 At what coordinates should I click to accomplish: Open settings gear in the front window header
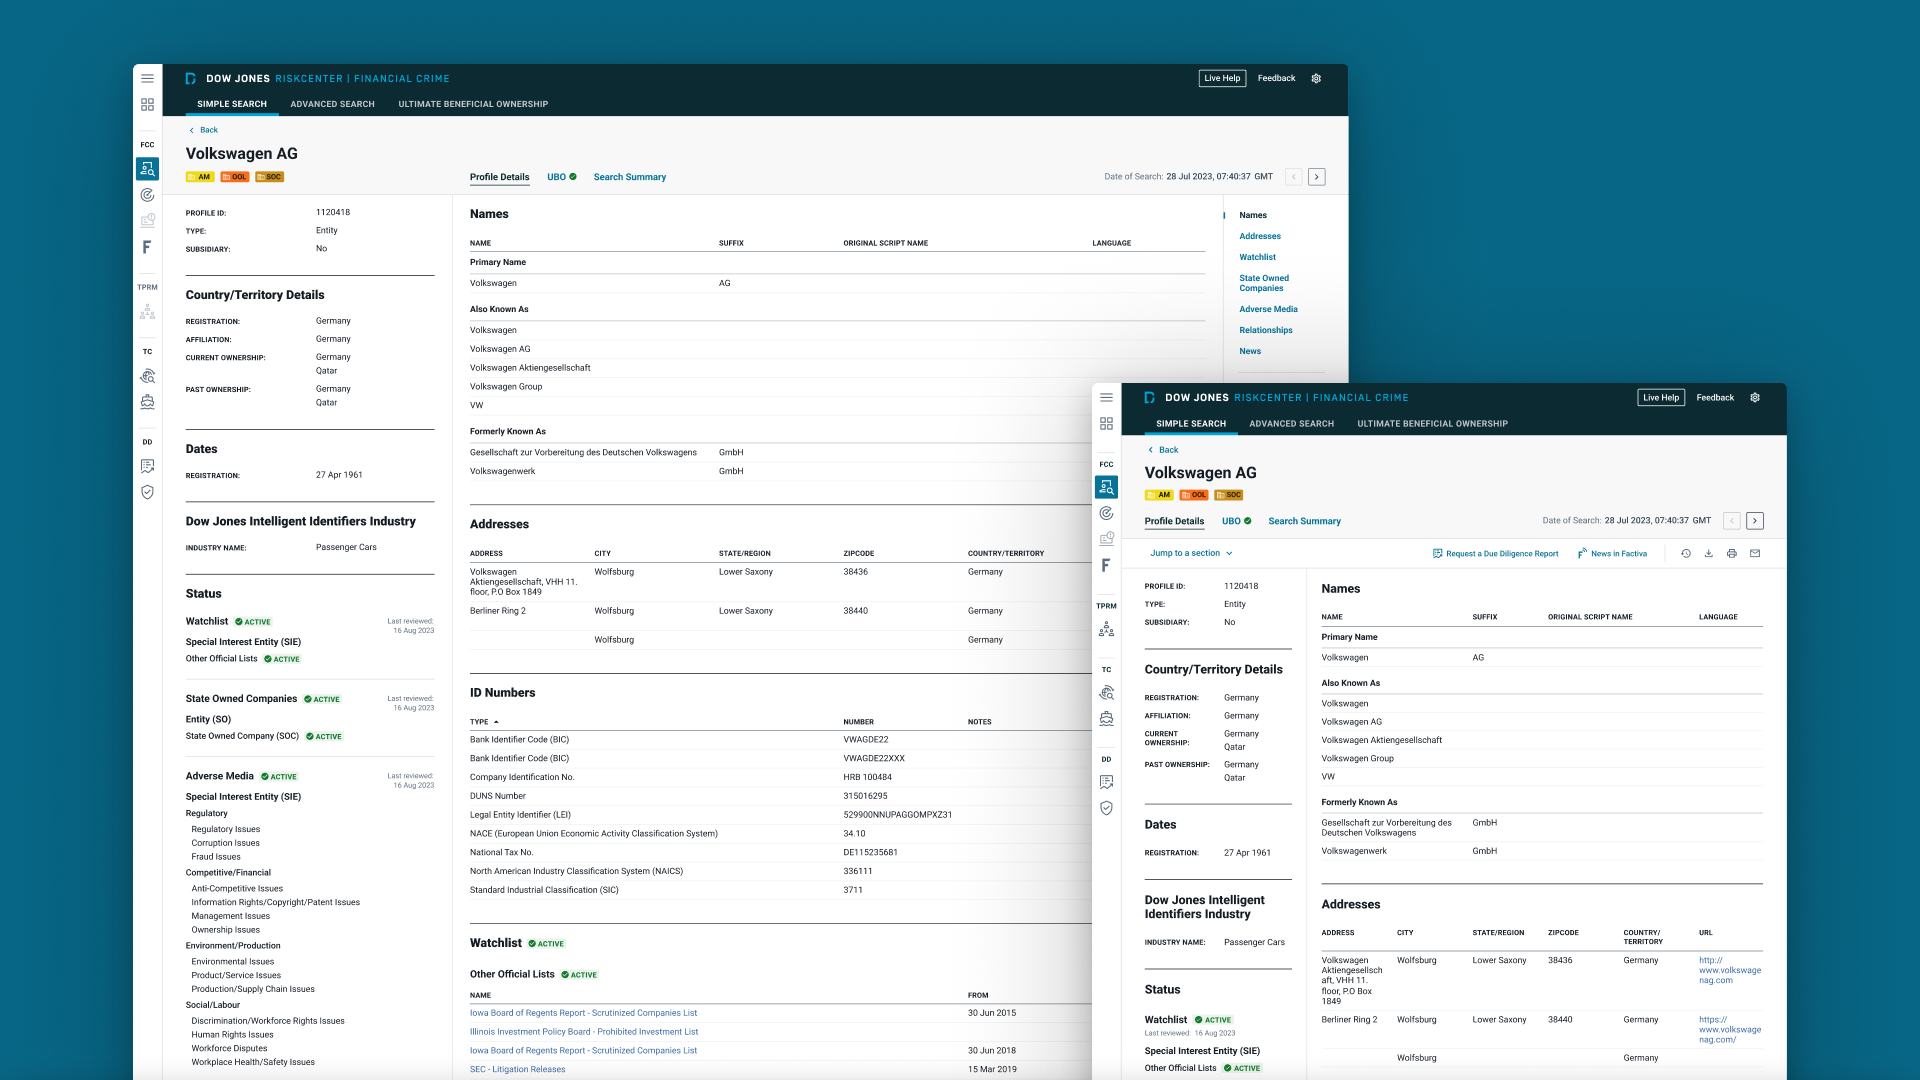pyautogui.click(x=1755, y=397)
